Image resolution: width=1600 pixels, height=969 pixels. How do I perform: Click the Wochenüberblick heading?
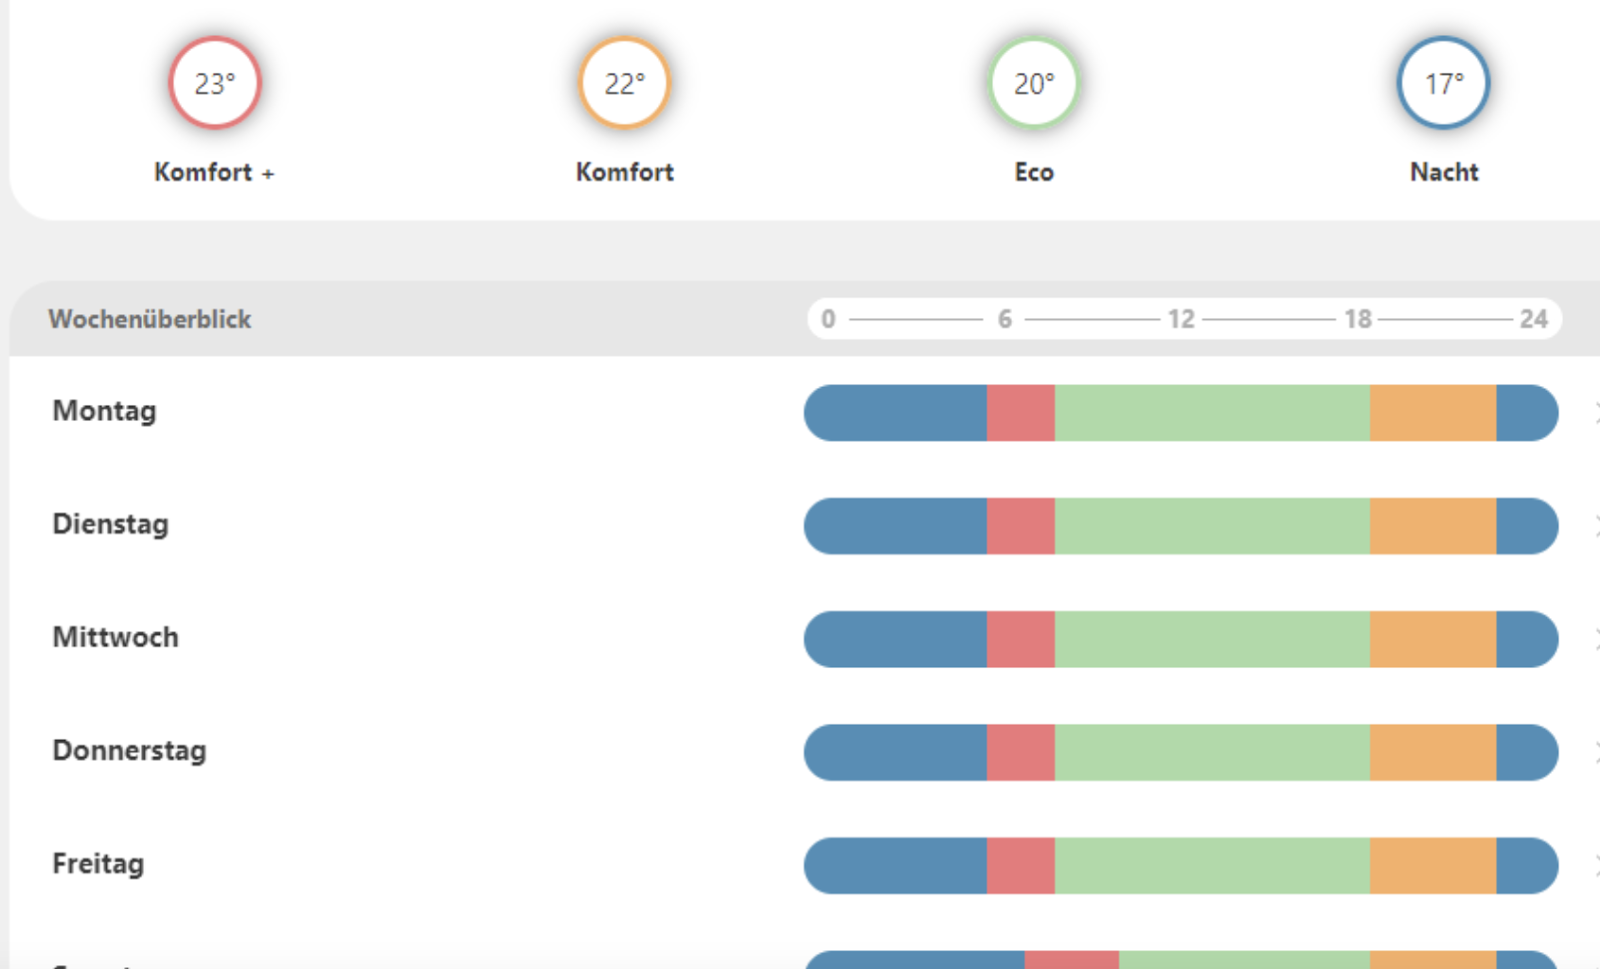150,319
